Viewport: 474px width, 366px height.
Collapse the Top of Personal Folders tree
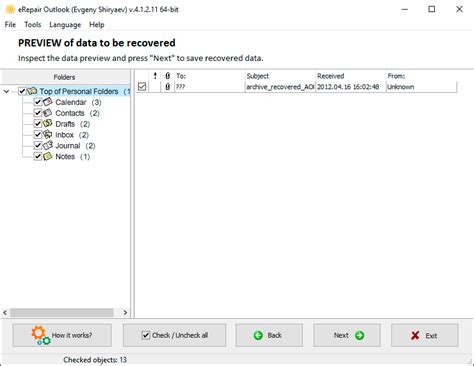tap(6, 91)
